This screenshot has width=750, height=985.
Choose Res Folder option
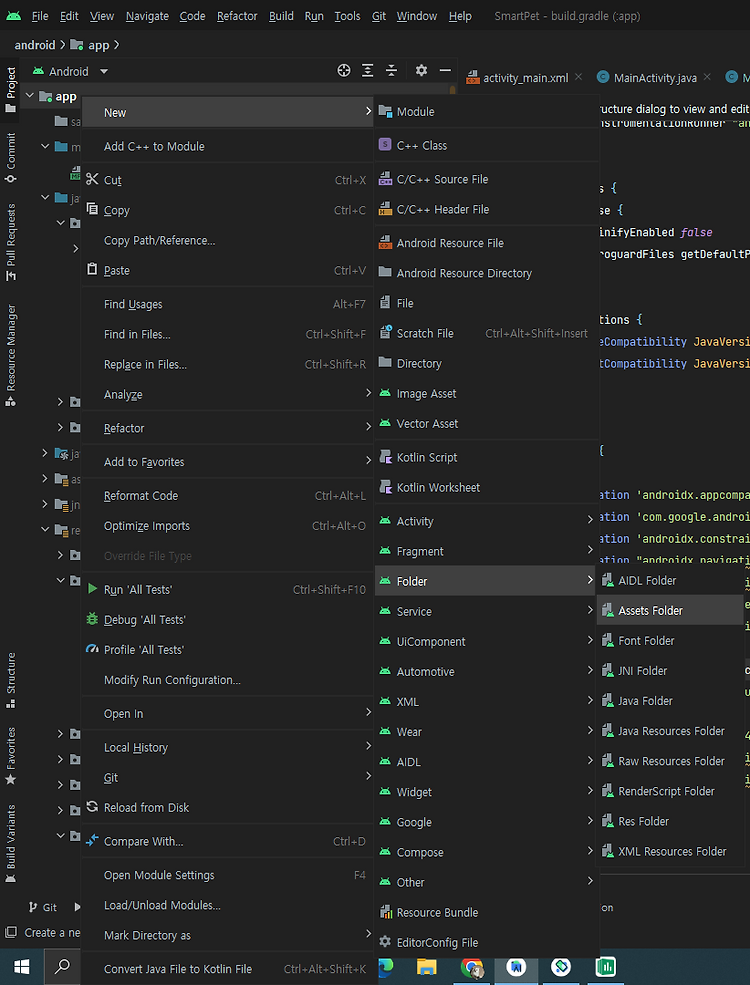pos(670,821)
